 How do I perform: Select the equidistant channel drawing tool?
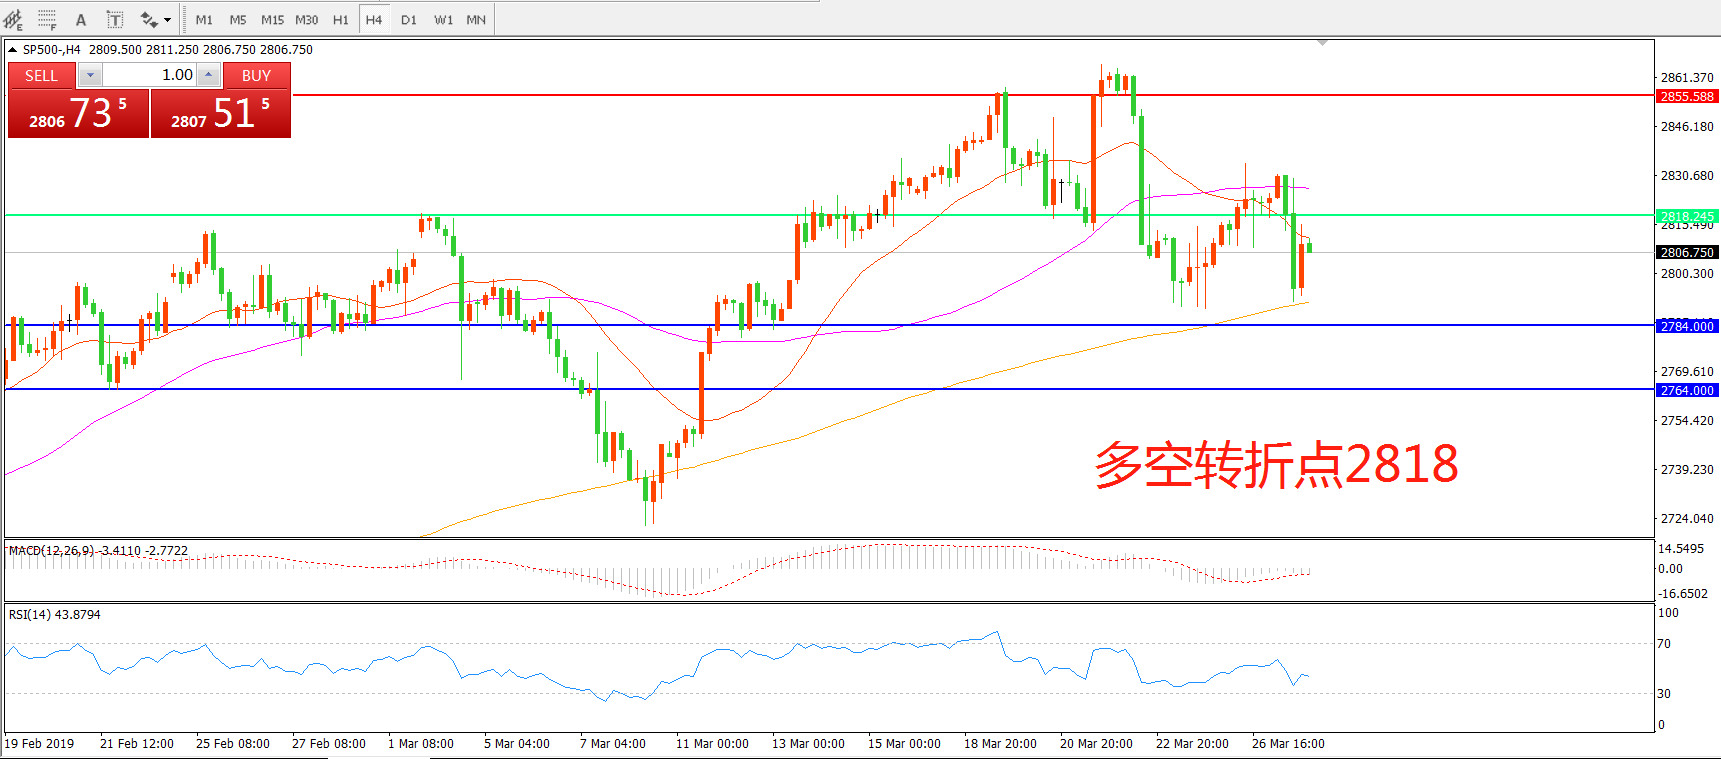point(13,19)
